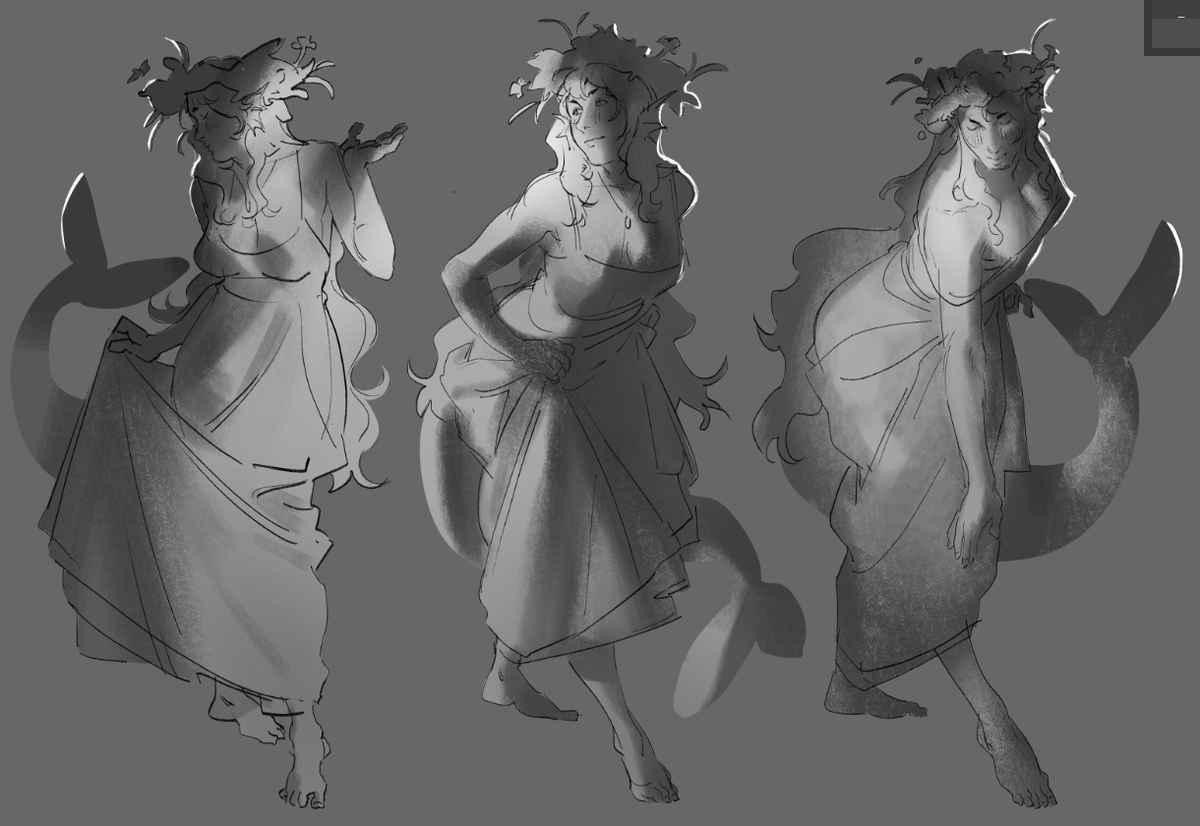
Task: Click the small dash on the corner panel
Action: [x=1181, y=17]
